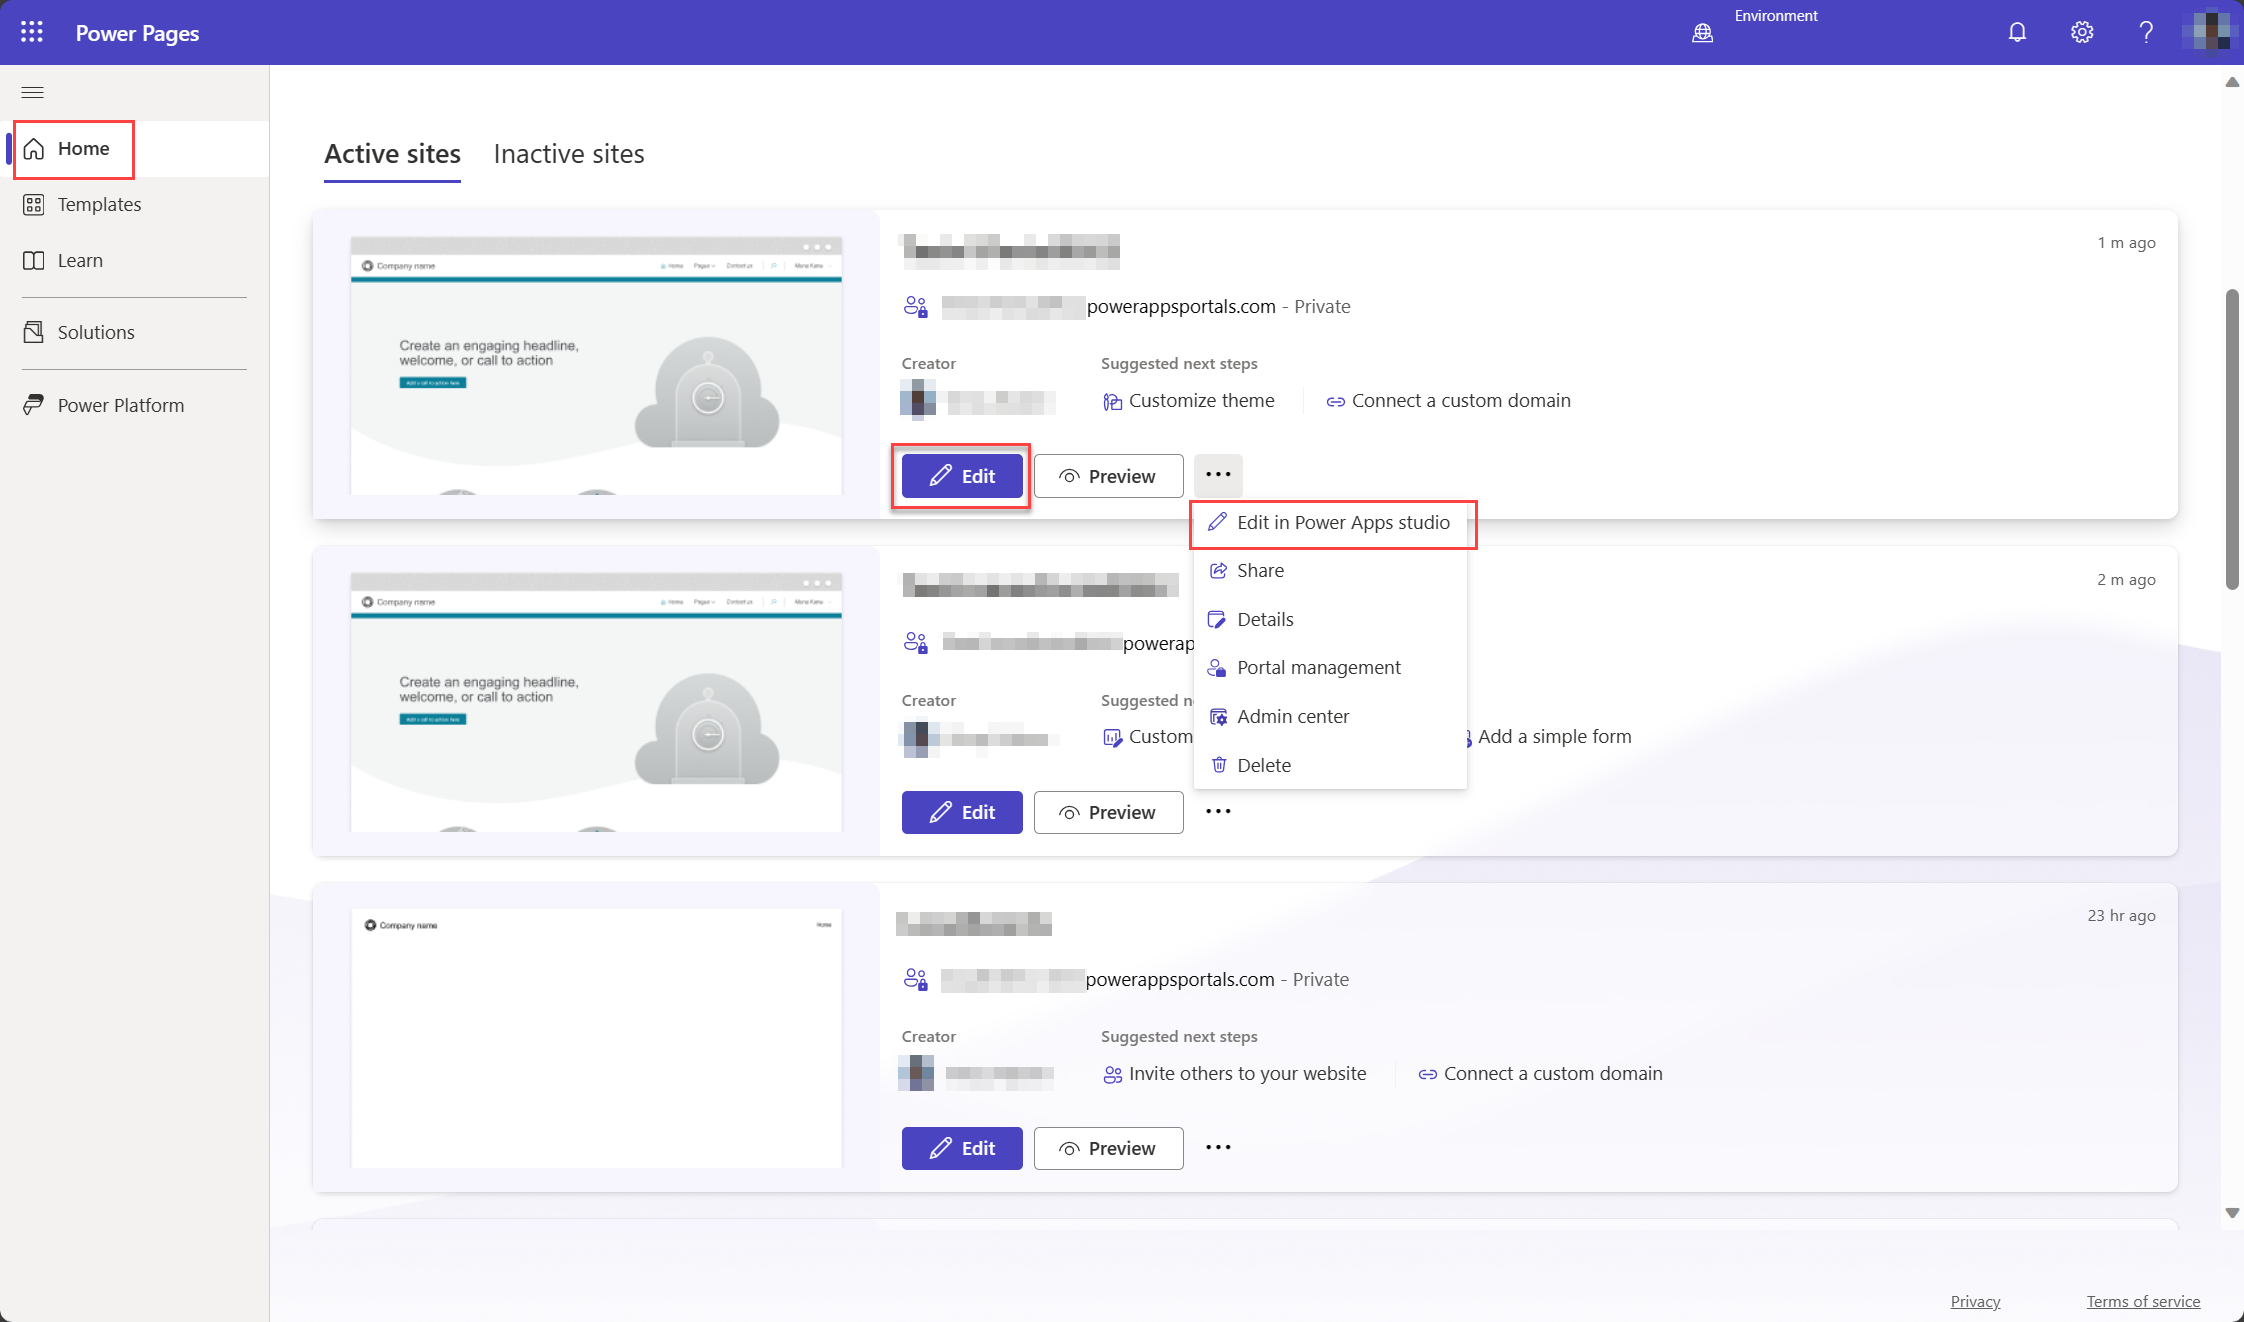
Task: Click the notifications bell icon
Action: tap(2017, 31)
